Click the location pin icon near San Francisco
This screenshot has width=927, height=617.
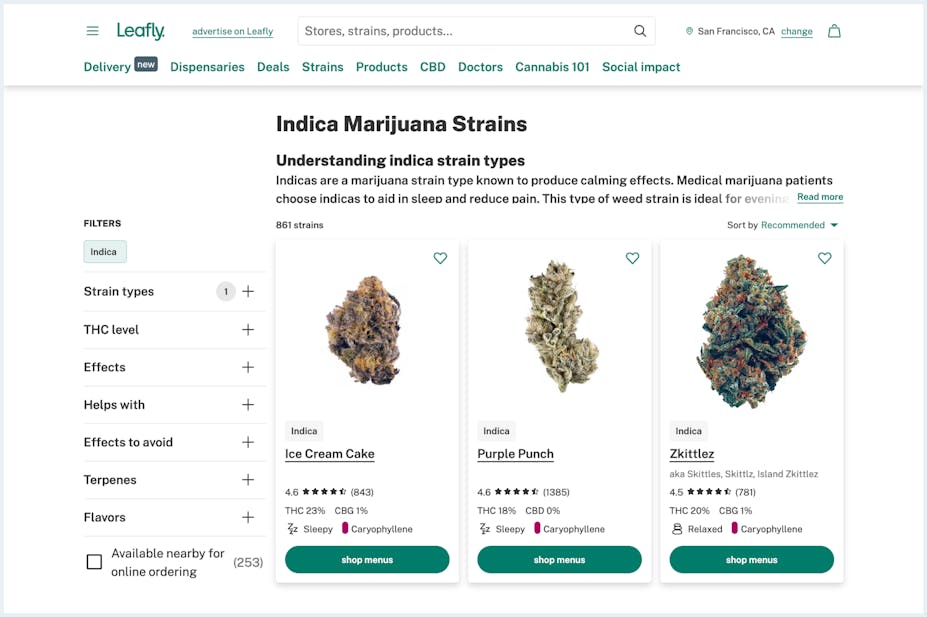click(690, 31)
